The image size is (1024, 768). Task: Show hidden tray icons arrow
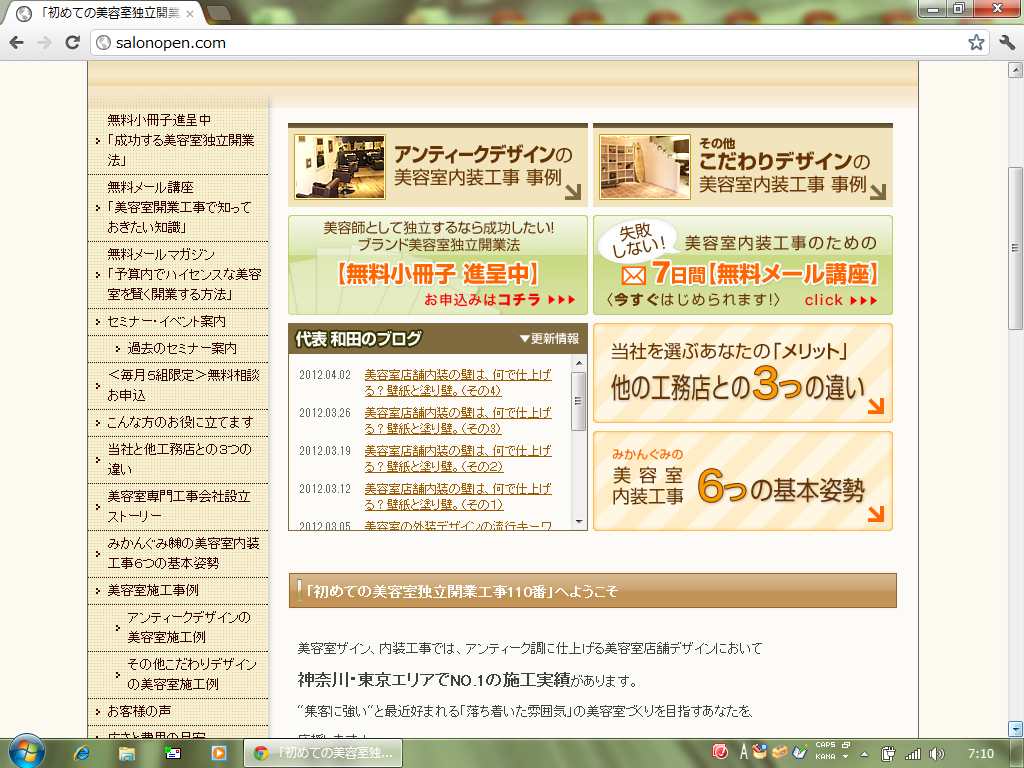[x=865, y=754]
